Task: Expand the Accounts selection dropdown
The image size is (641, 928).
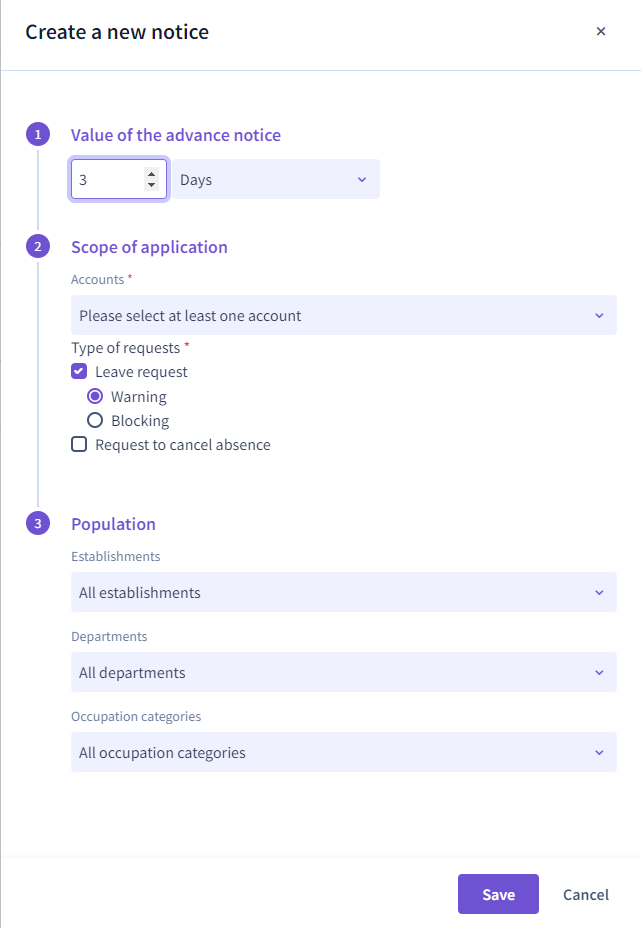Action: coord(344,315)
